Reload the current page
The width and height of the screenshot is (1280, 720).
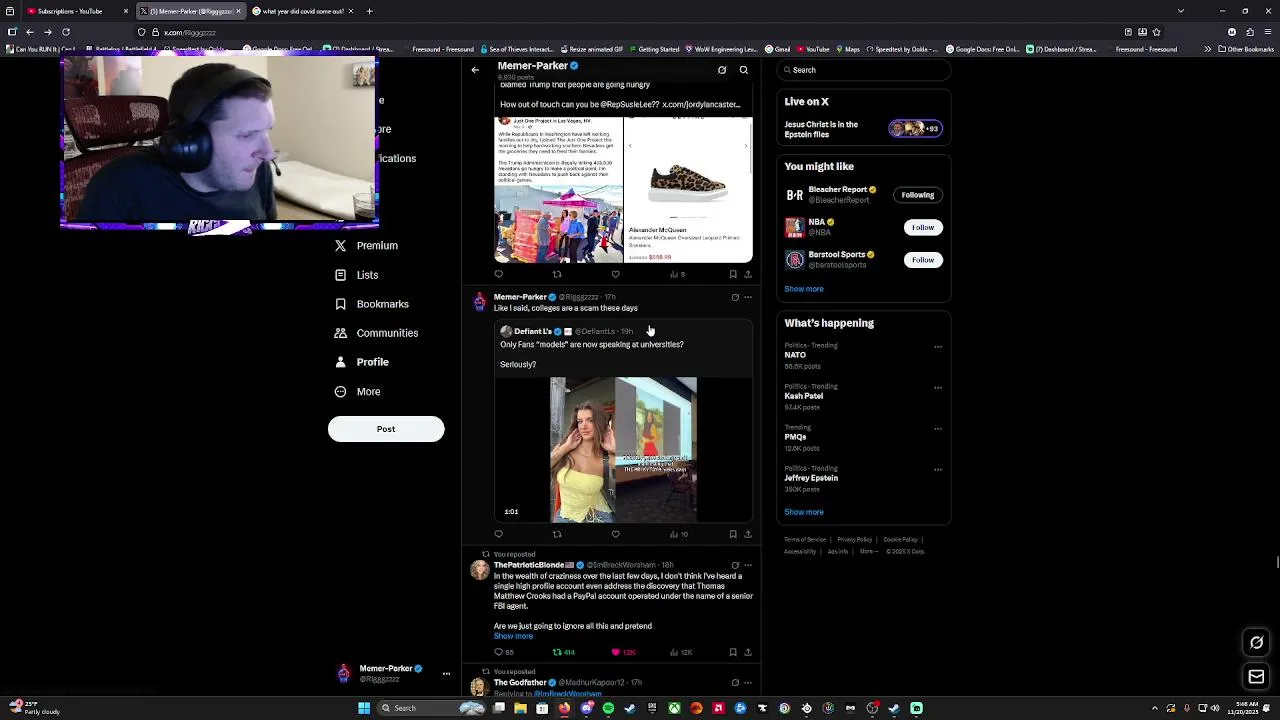click(66, 32)
